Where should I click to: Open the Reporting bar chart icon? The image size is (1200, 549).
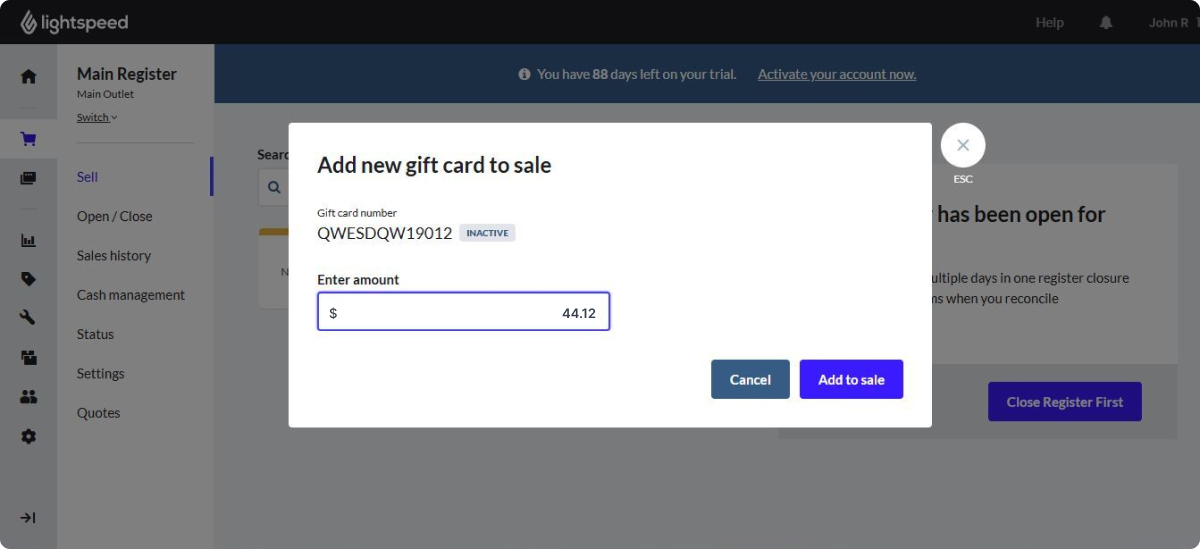[28, 240]
